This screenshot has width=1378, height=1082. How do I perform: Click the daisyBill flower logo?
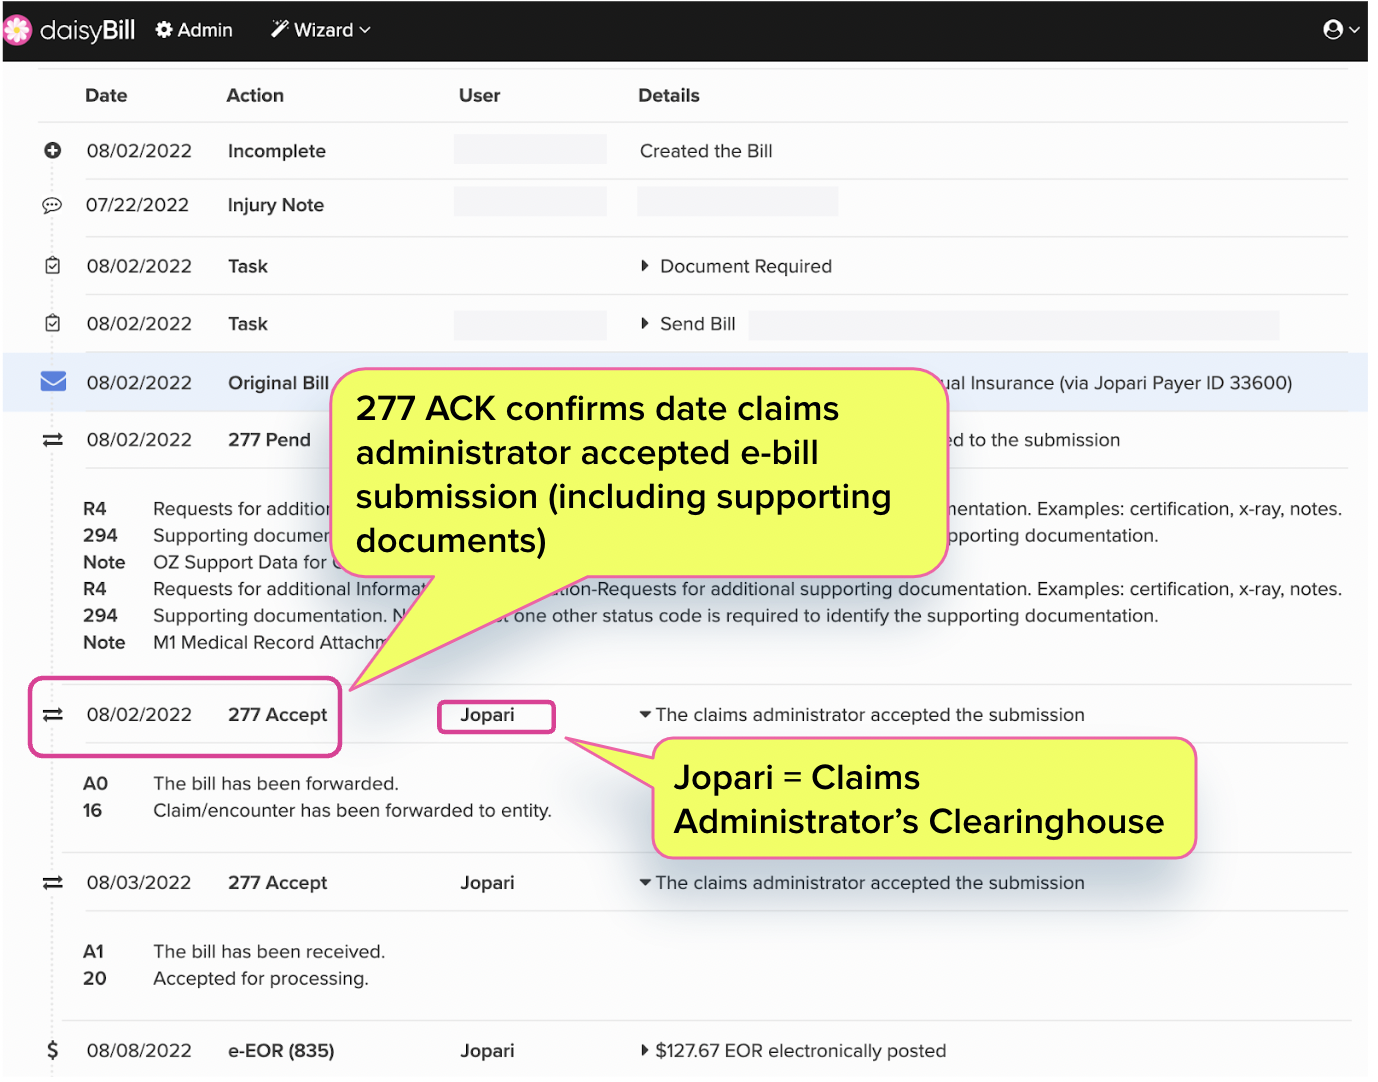pyautogui.click(x=17, y=30)
